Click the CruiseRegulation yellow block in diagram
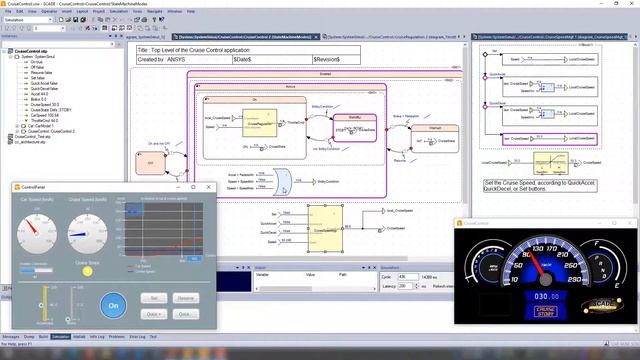Viewport: 640px width, 360px height. tap(260, 123)
